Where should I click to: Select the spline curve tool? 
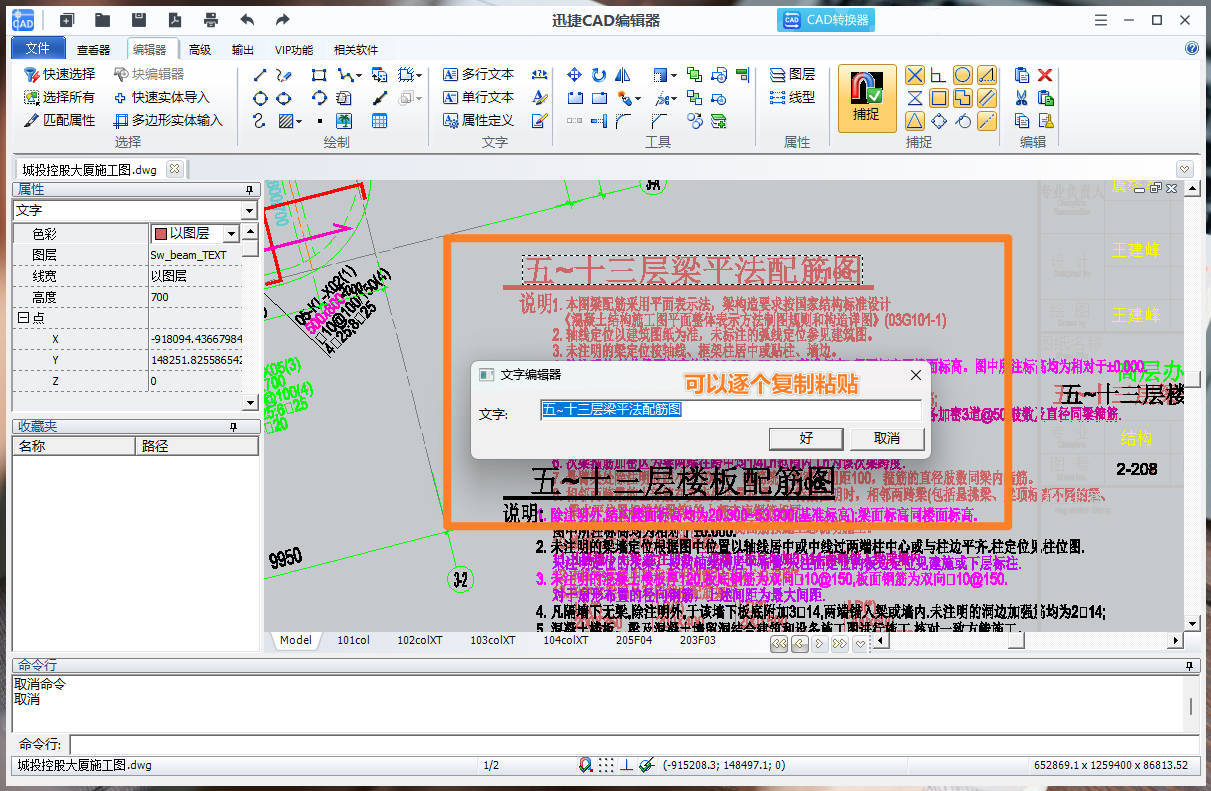point(260,121)
